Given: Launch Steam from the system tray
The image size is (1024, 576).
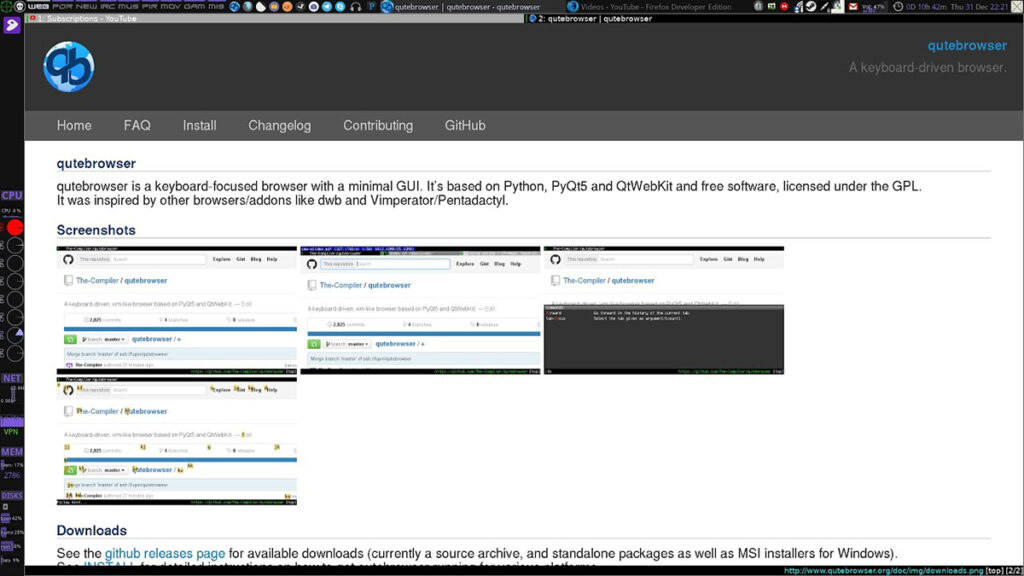Looking at the screenshot, I should (810, 6).
